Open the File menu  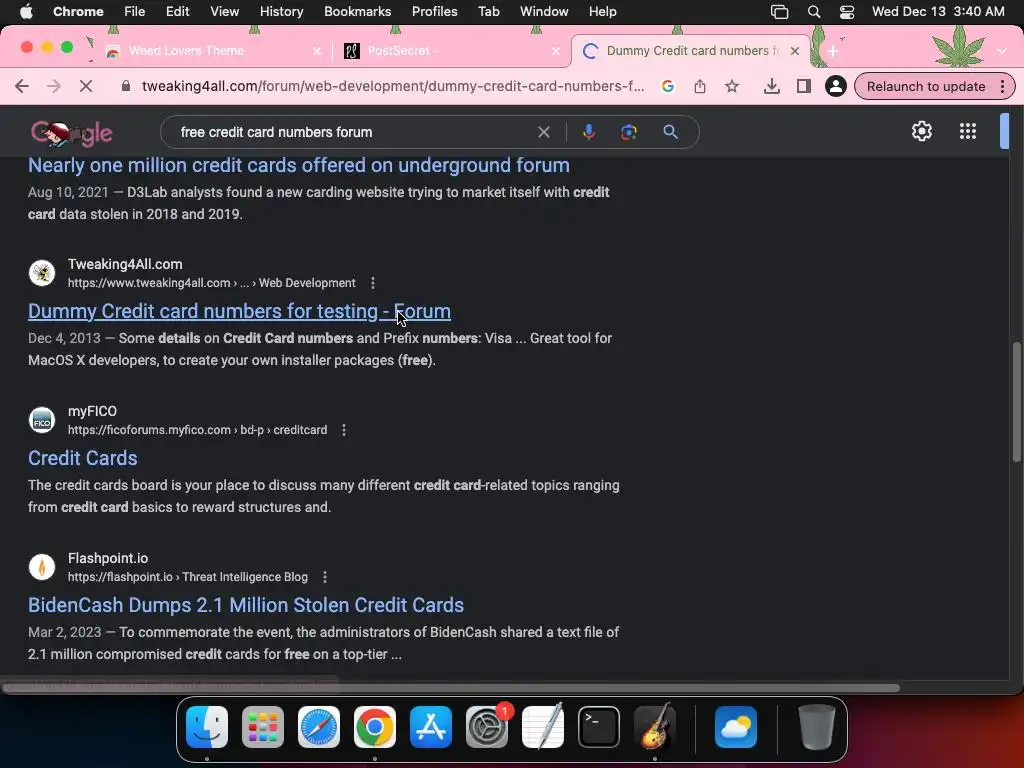pos(135,12)
